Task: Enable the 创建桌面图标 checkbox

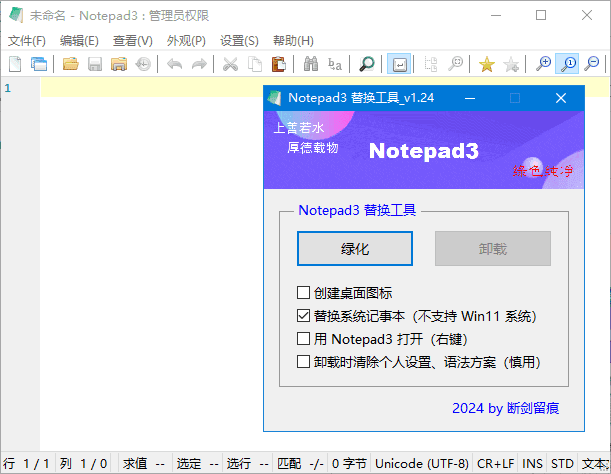Action: (304, 293)
